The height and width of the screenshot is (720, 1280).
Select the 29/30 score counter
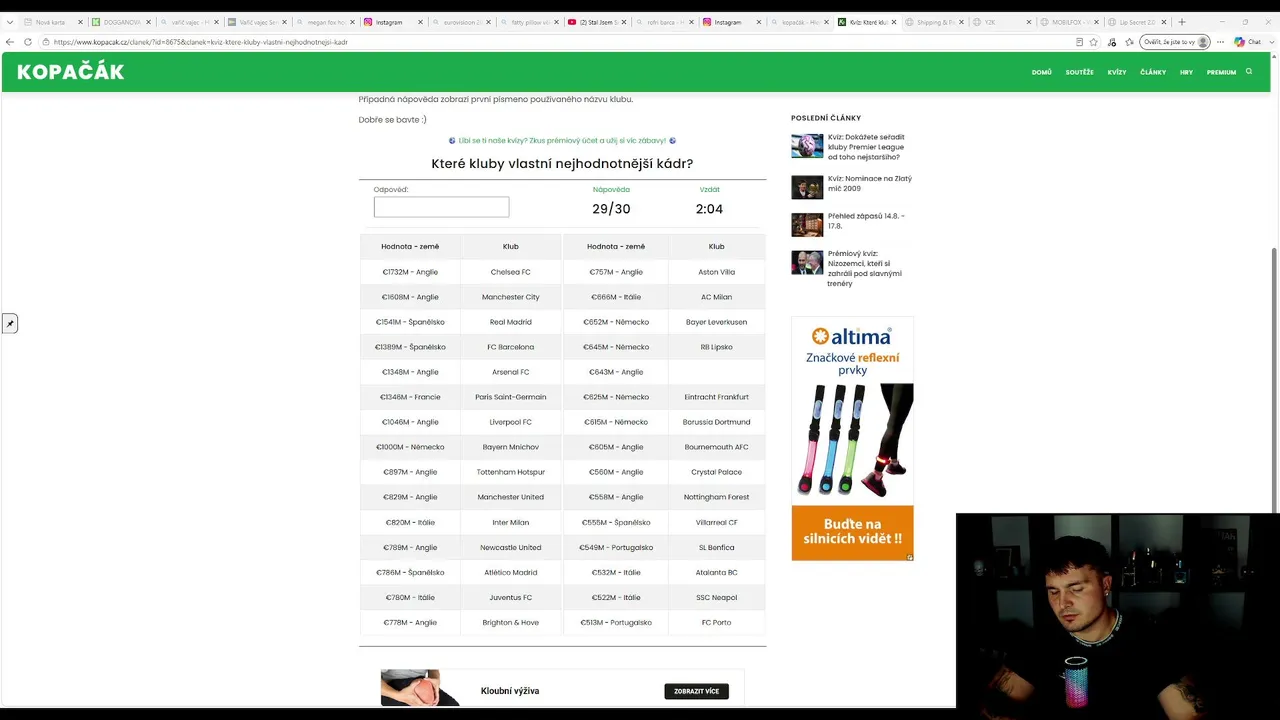tap(611, 209)
